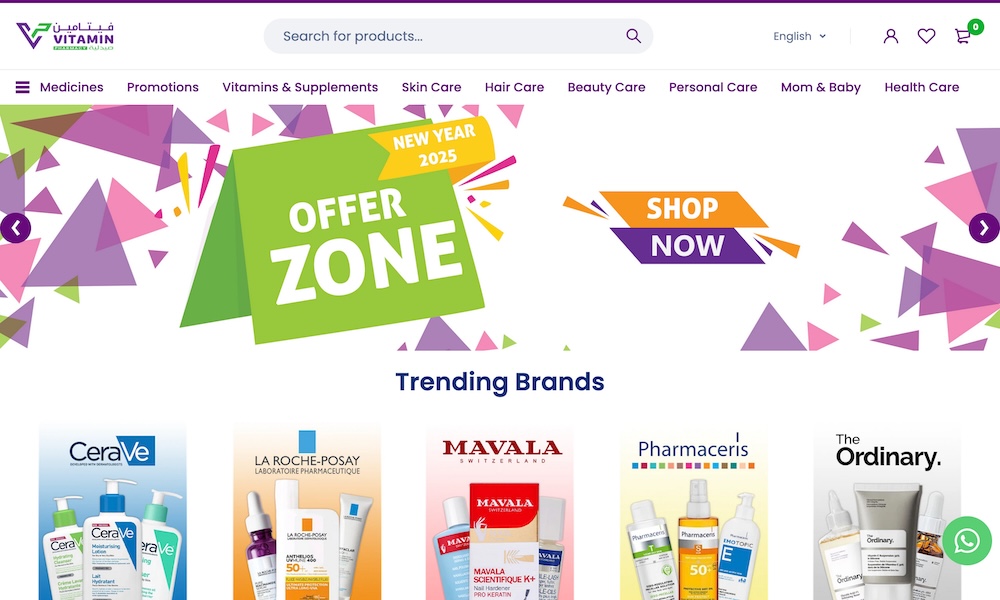1000x600 pixels.
Task: Advance to next banner slide
Action: click(984, 228)
